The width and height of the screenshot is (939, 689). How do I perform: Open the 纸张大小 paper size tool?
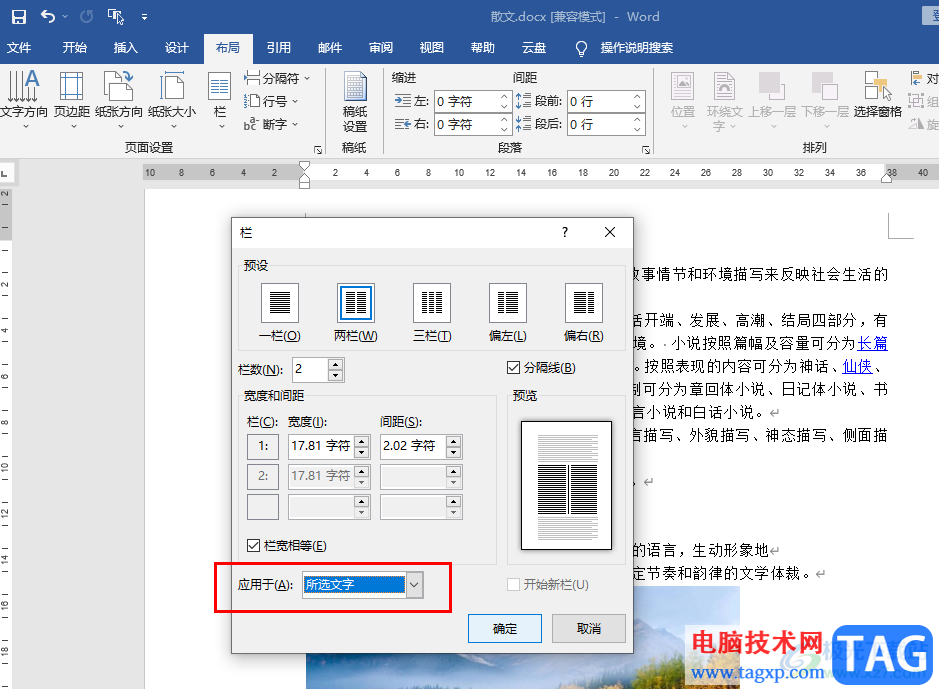172,100
